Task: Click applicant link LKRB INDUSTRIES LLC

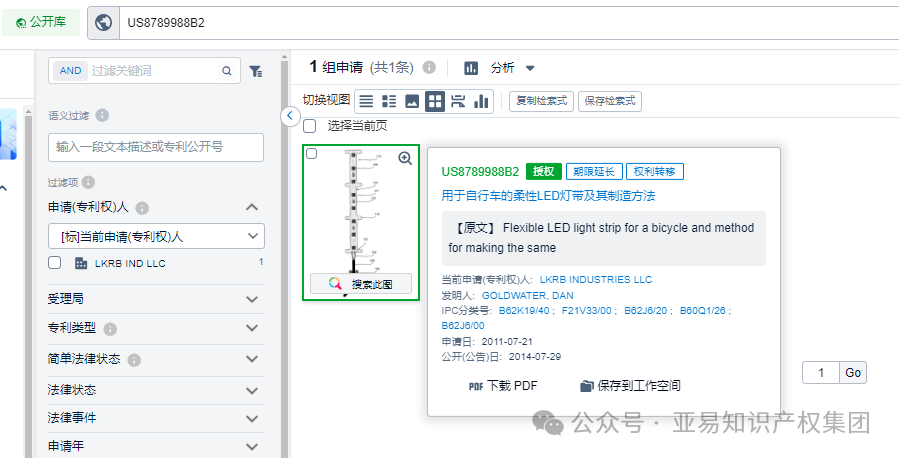Action: click(596, 280)
